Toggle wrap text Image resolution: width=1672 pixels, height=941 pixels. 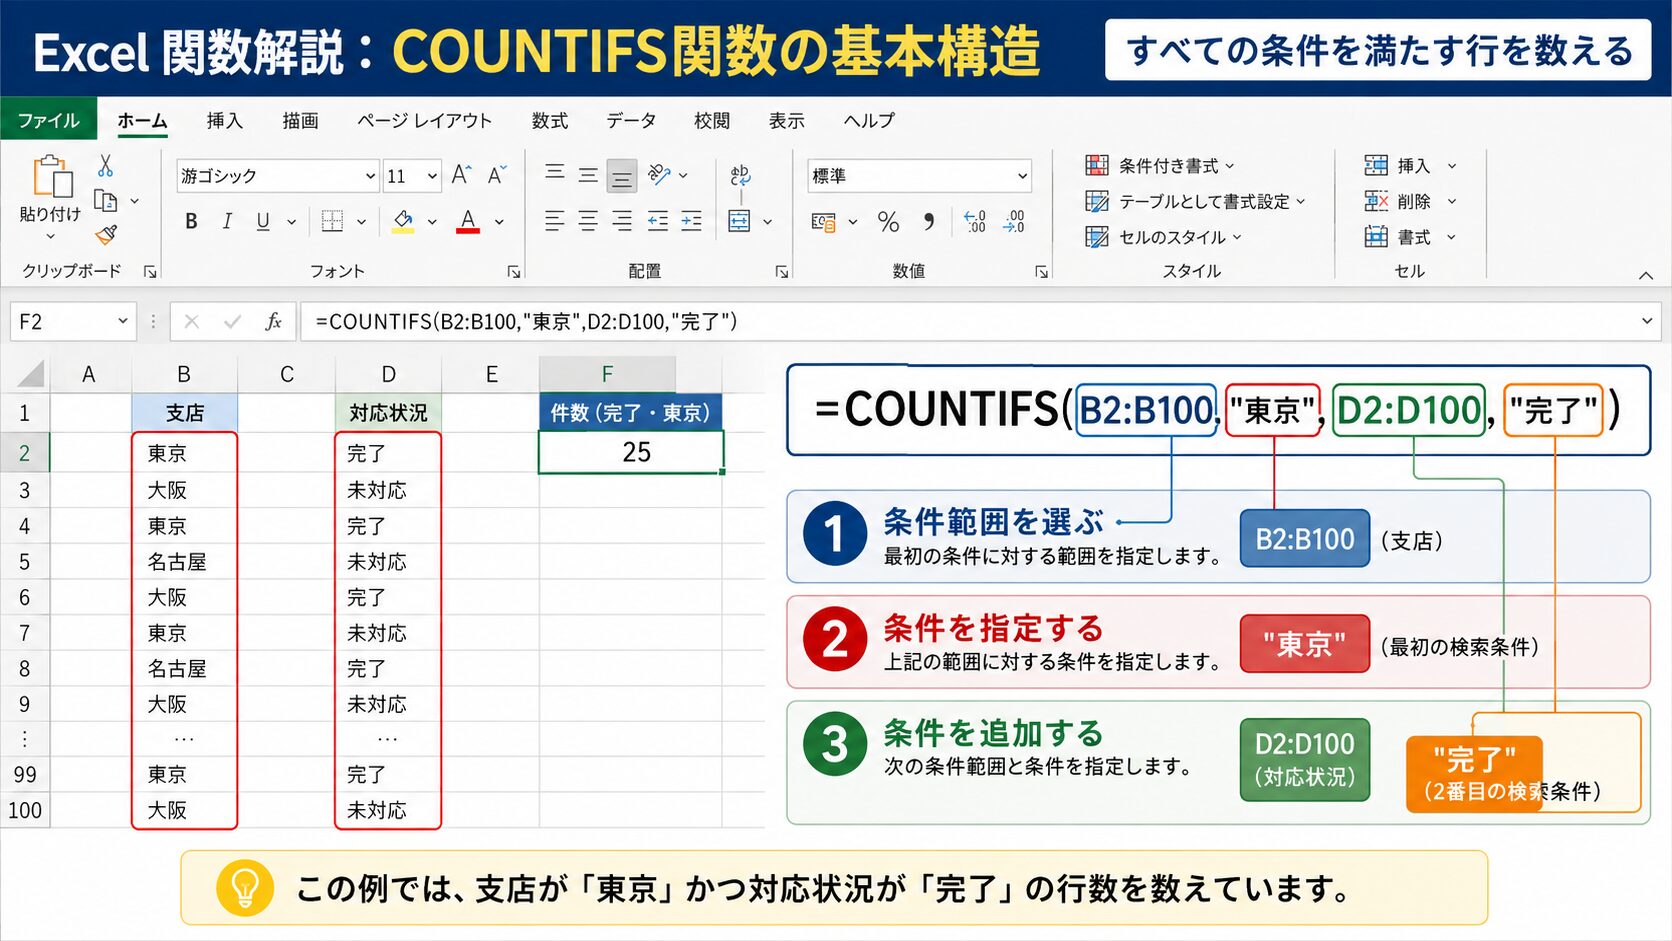click(740, 175)
